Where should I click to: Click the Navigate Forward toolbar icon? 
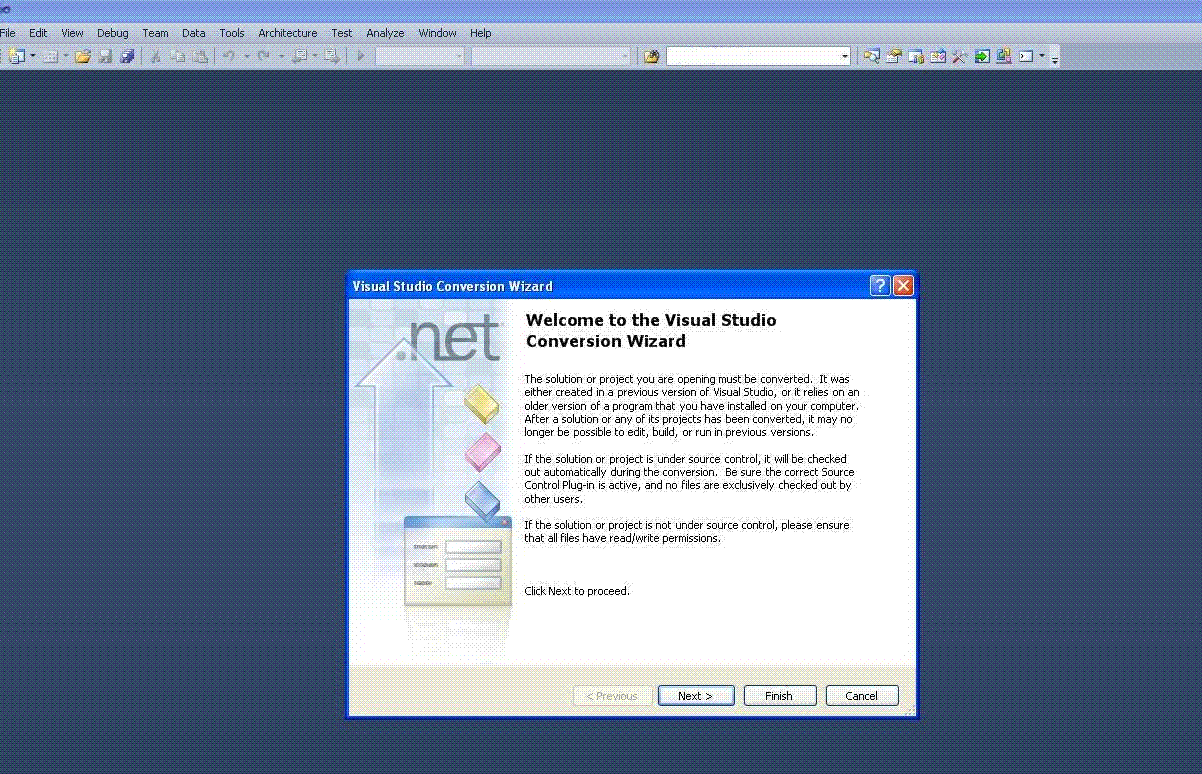[331, 56]
